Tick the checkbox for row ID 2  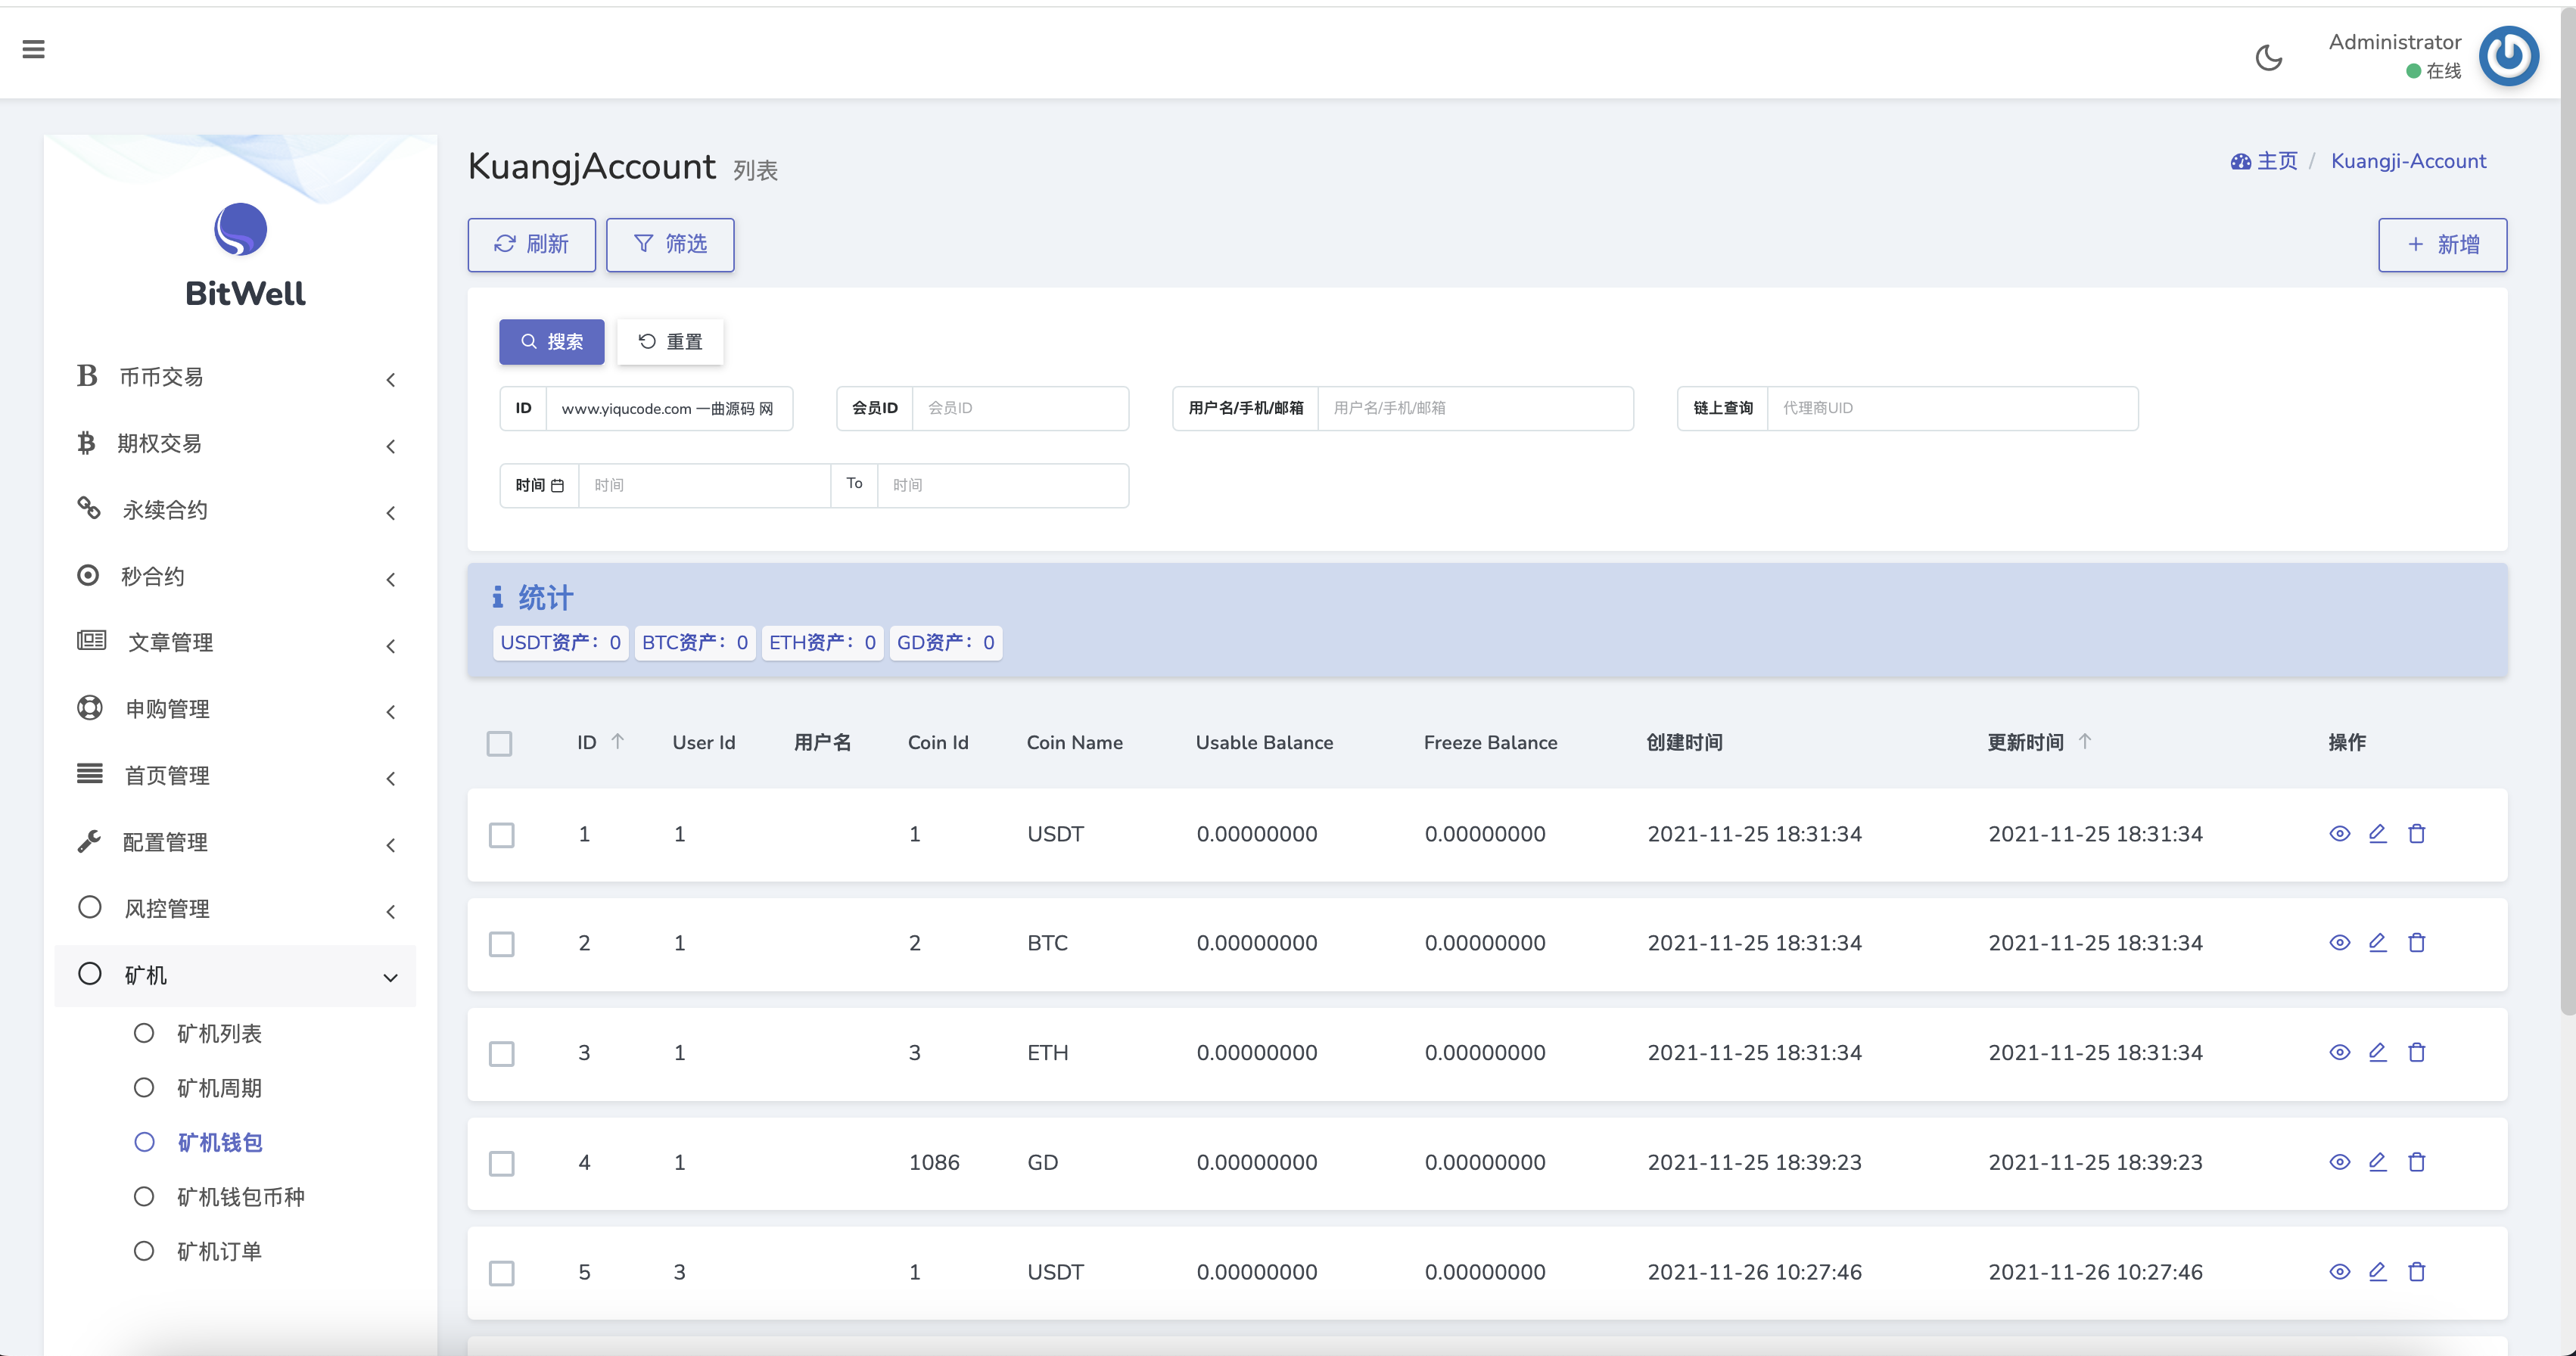[x=501, y=943]
